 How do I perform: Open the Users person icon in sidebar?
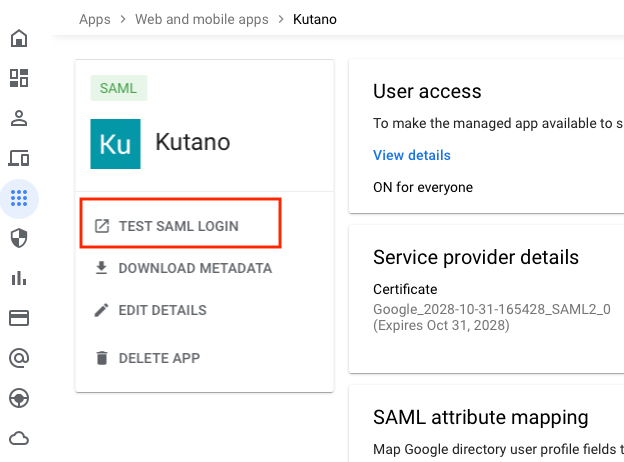point(19,118)
